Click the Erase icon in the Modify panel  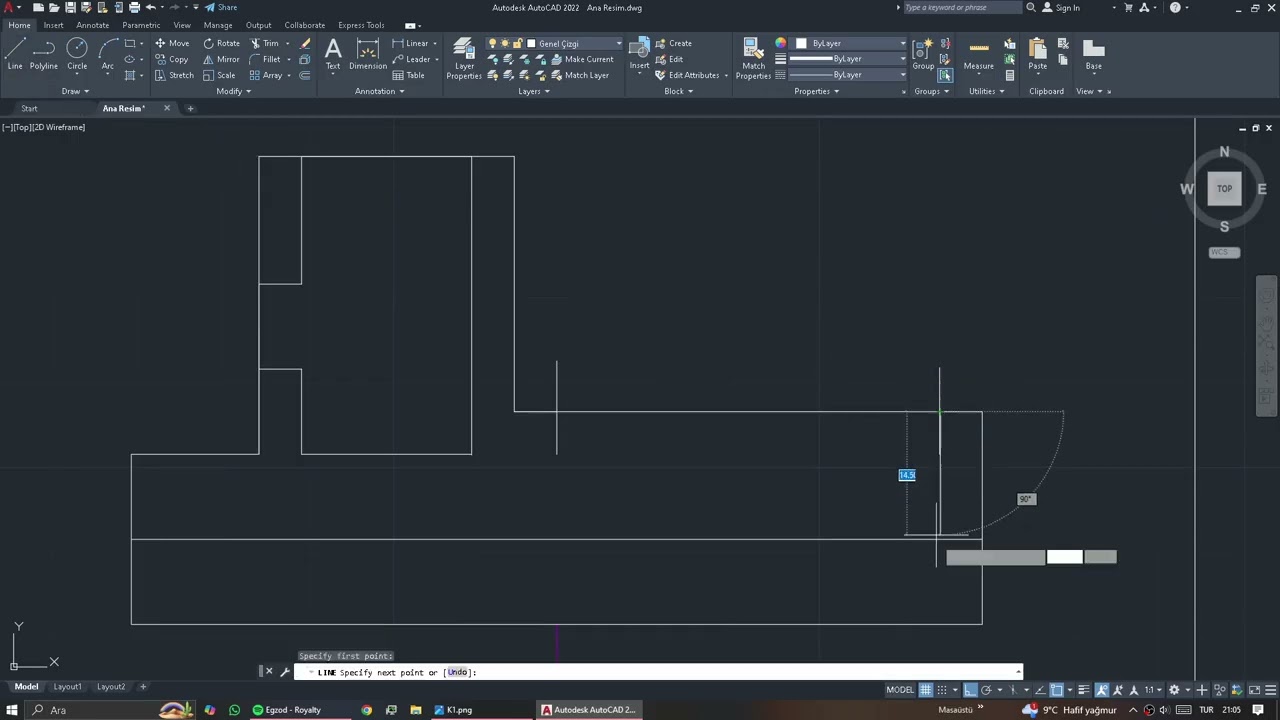click(x=305, y=43)
